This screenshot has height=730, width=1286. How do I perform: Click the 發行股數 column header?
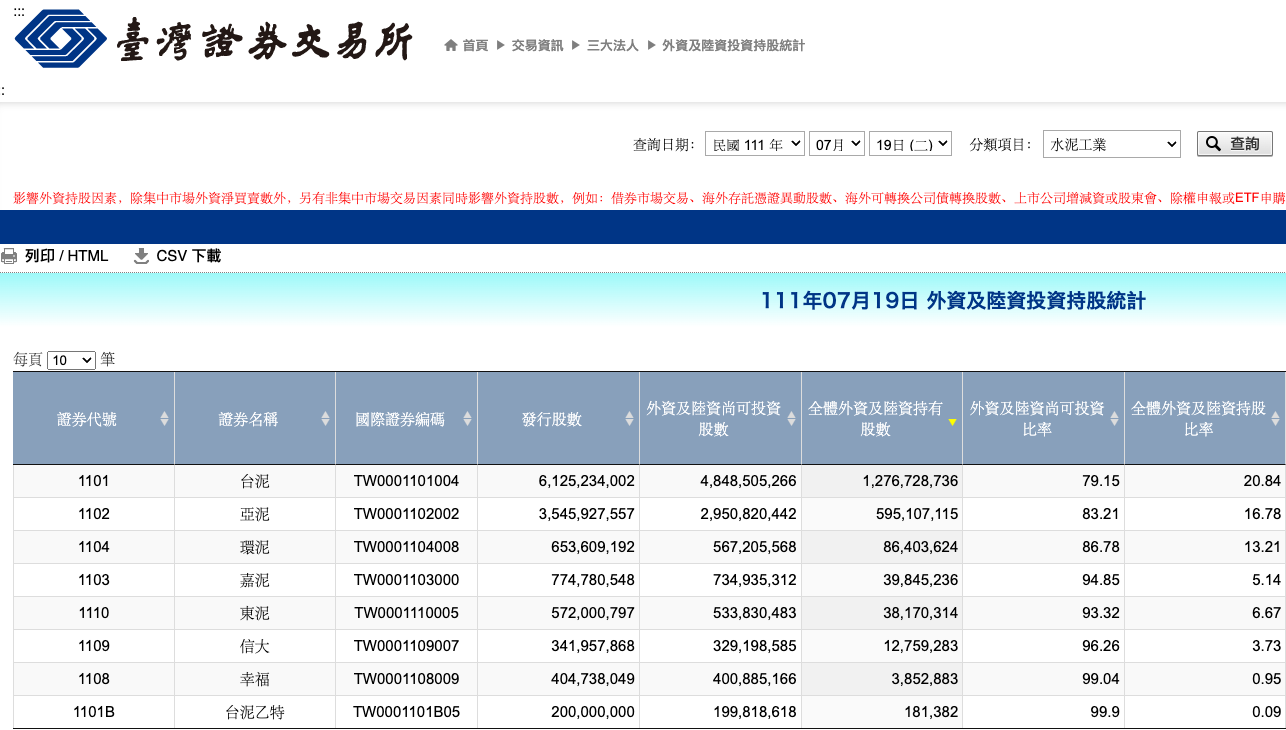pyautogui.click(x=558, y=419)
